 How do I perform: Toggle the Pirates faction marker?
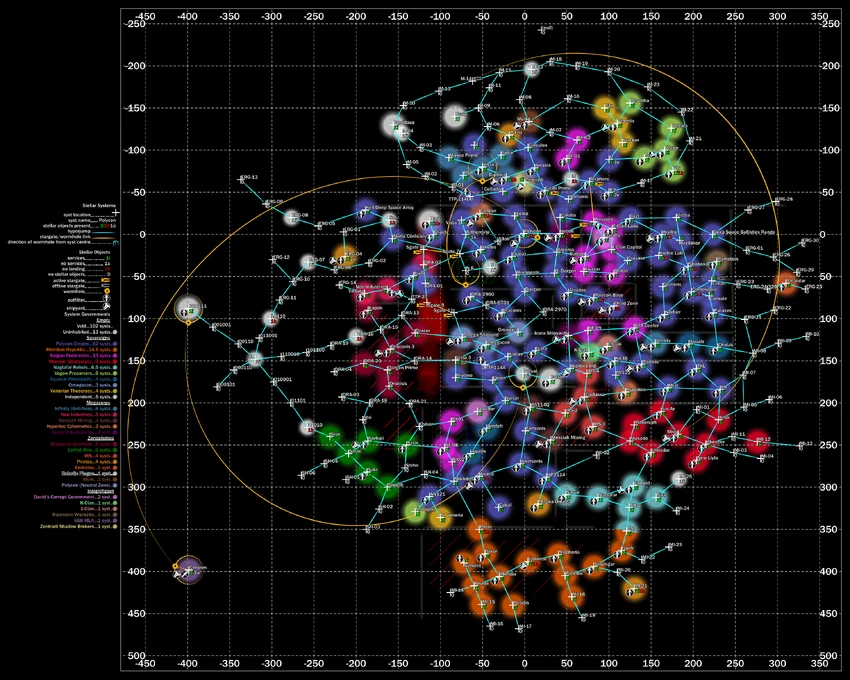pos(113,460)
